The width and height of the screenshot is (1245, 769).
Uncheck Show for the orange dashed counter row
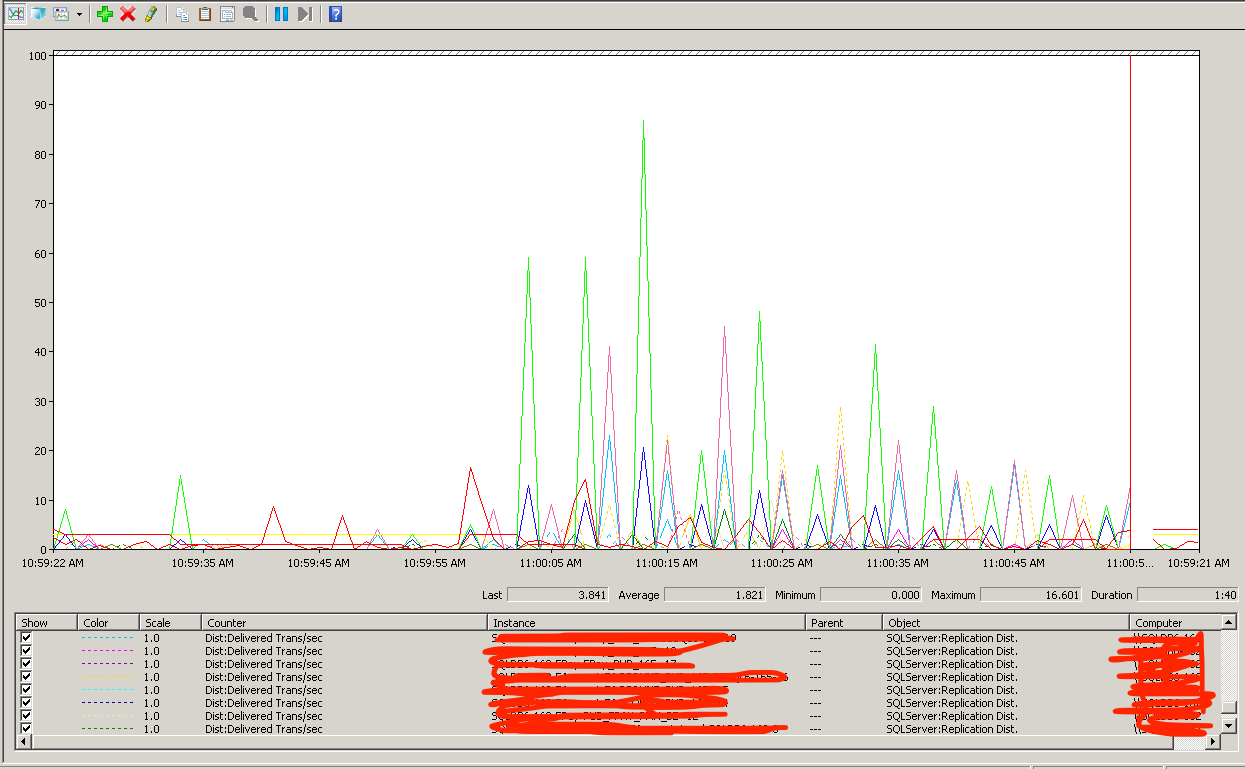click(26, 676)
